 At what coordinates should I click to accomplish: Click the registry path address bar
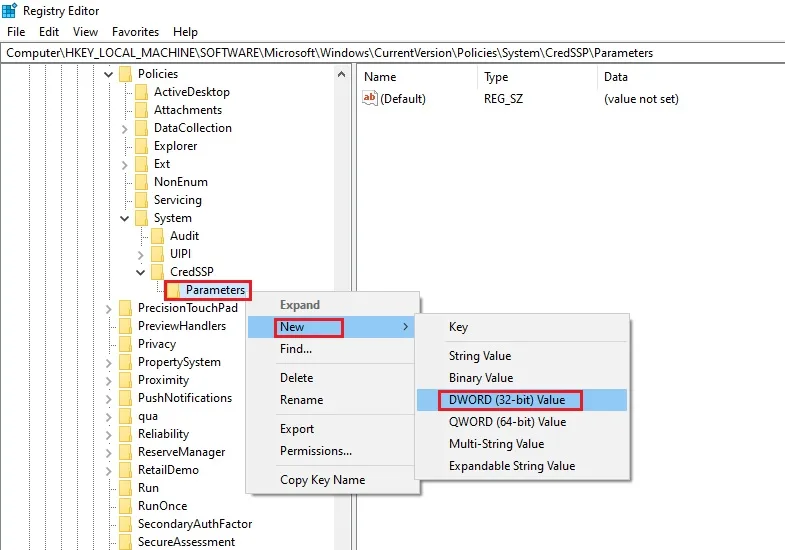click(x=392, y=53)
